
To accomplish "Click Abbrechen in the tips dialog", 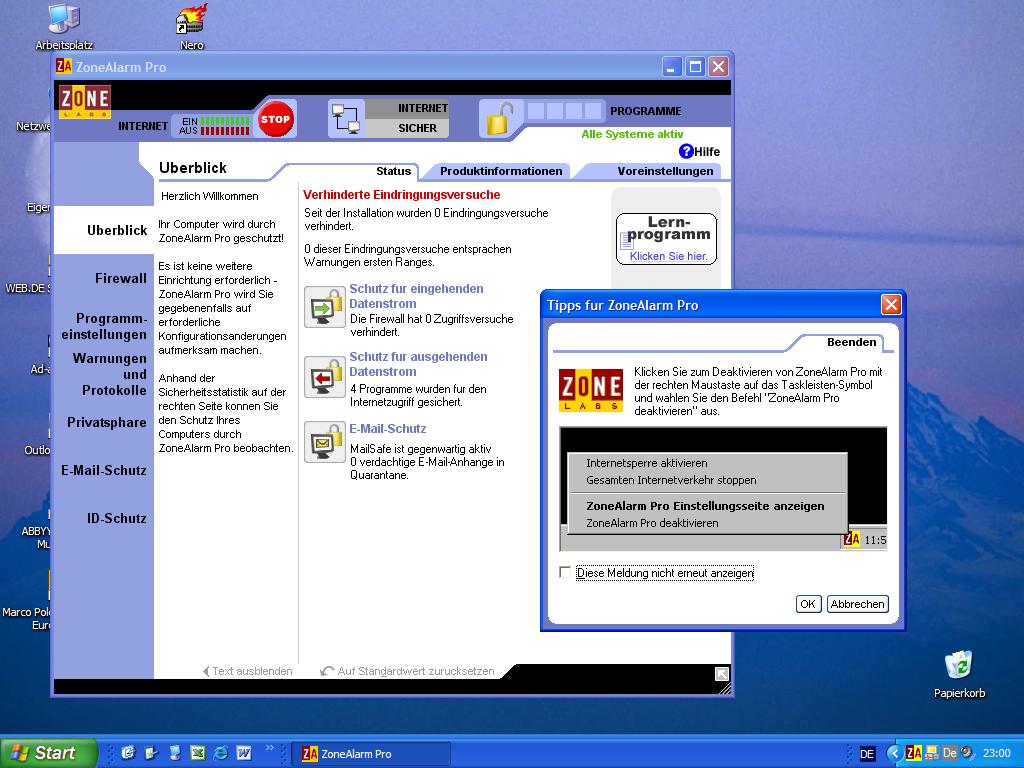I will click(x=857, y=604).
